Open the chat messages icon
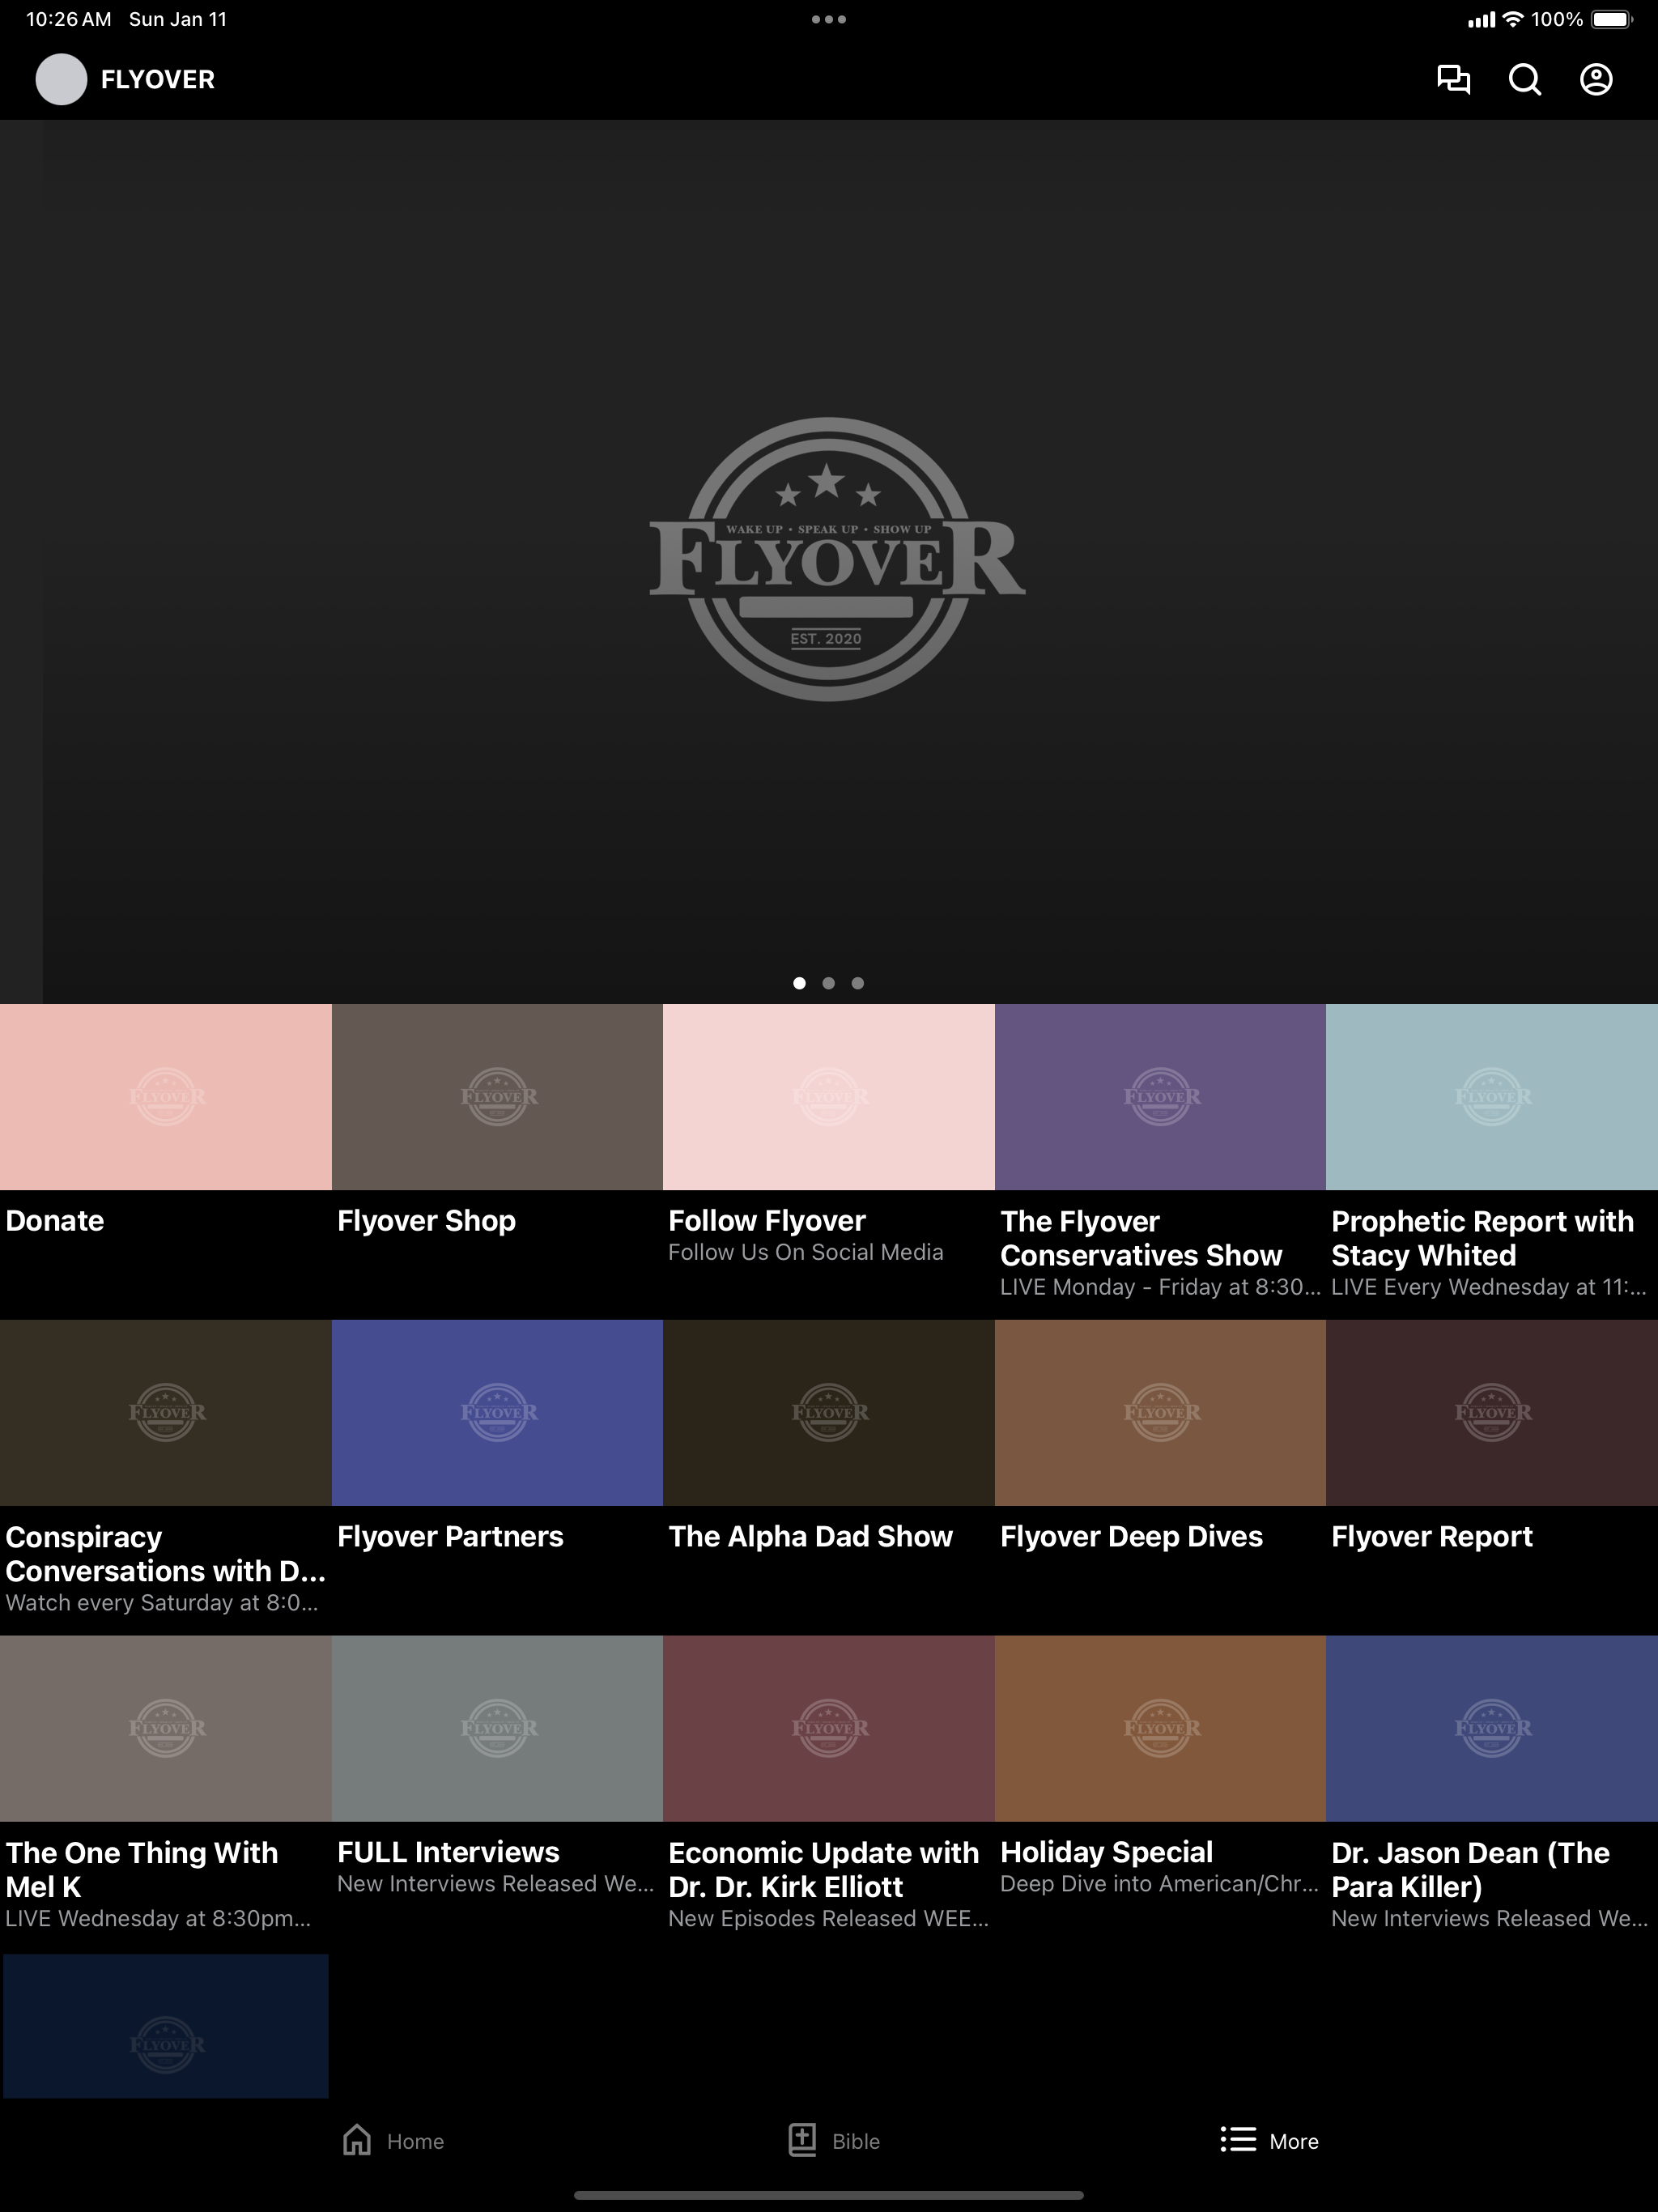This screenshot has height=2212, width=1658. (x=1453, y=79)
